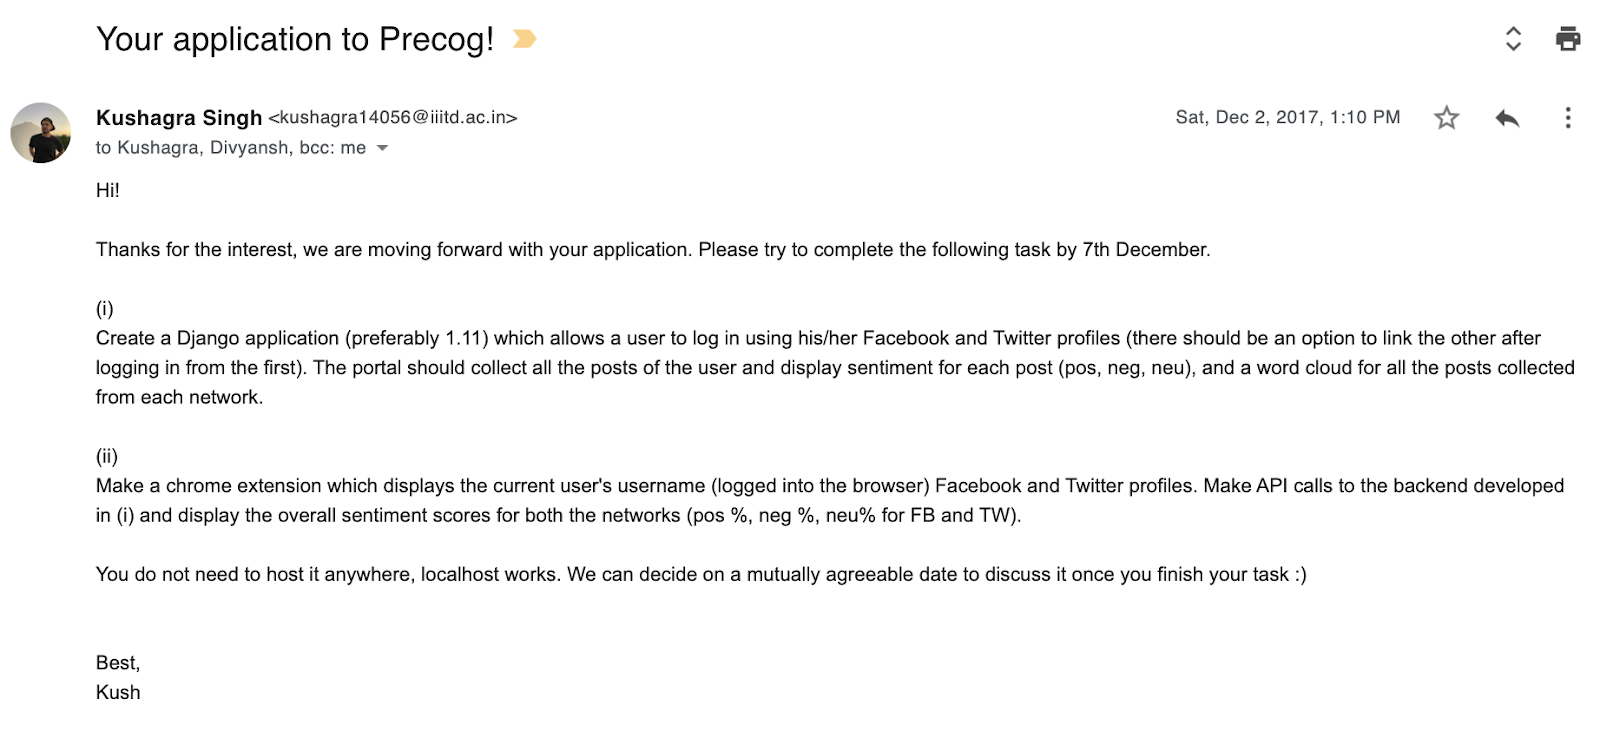
Task: Click the 'Kush' signature text
Action: 118,692
